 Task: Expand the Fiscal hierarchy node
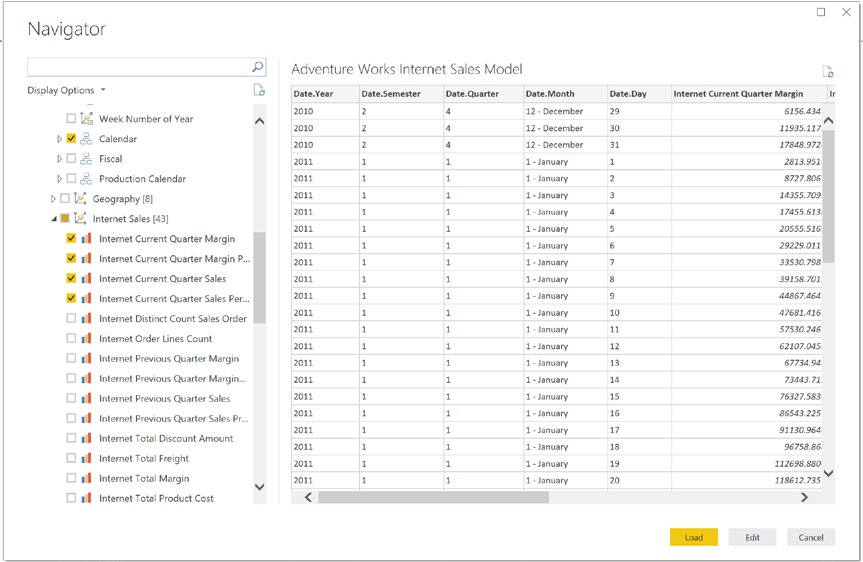tap(59, 159)
